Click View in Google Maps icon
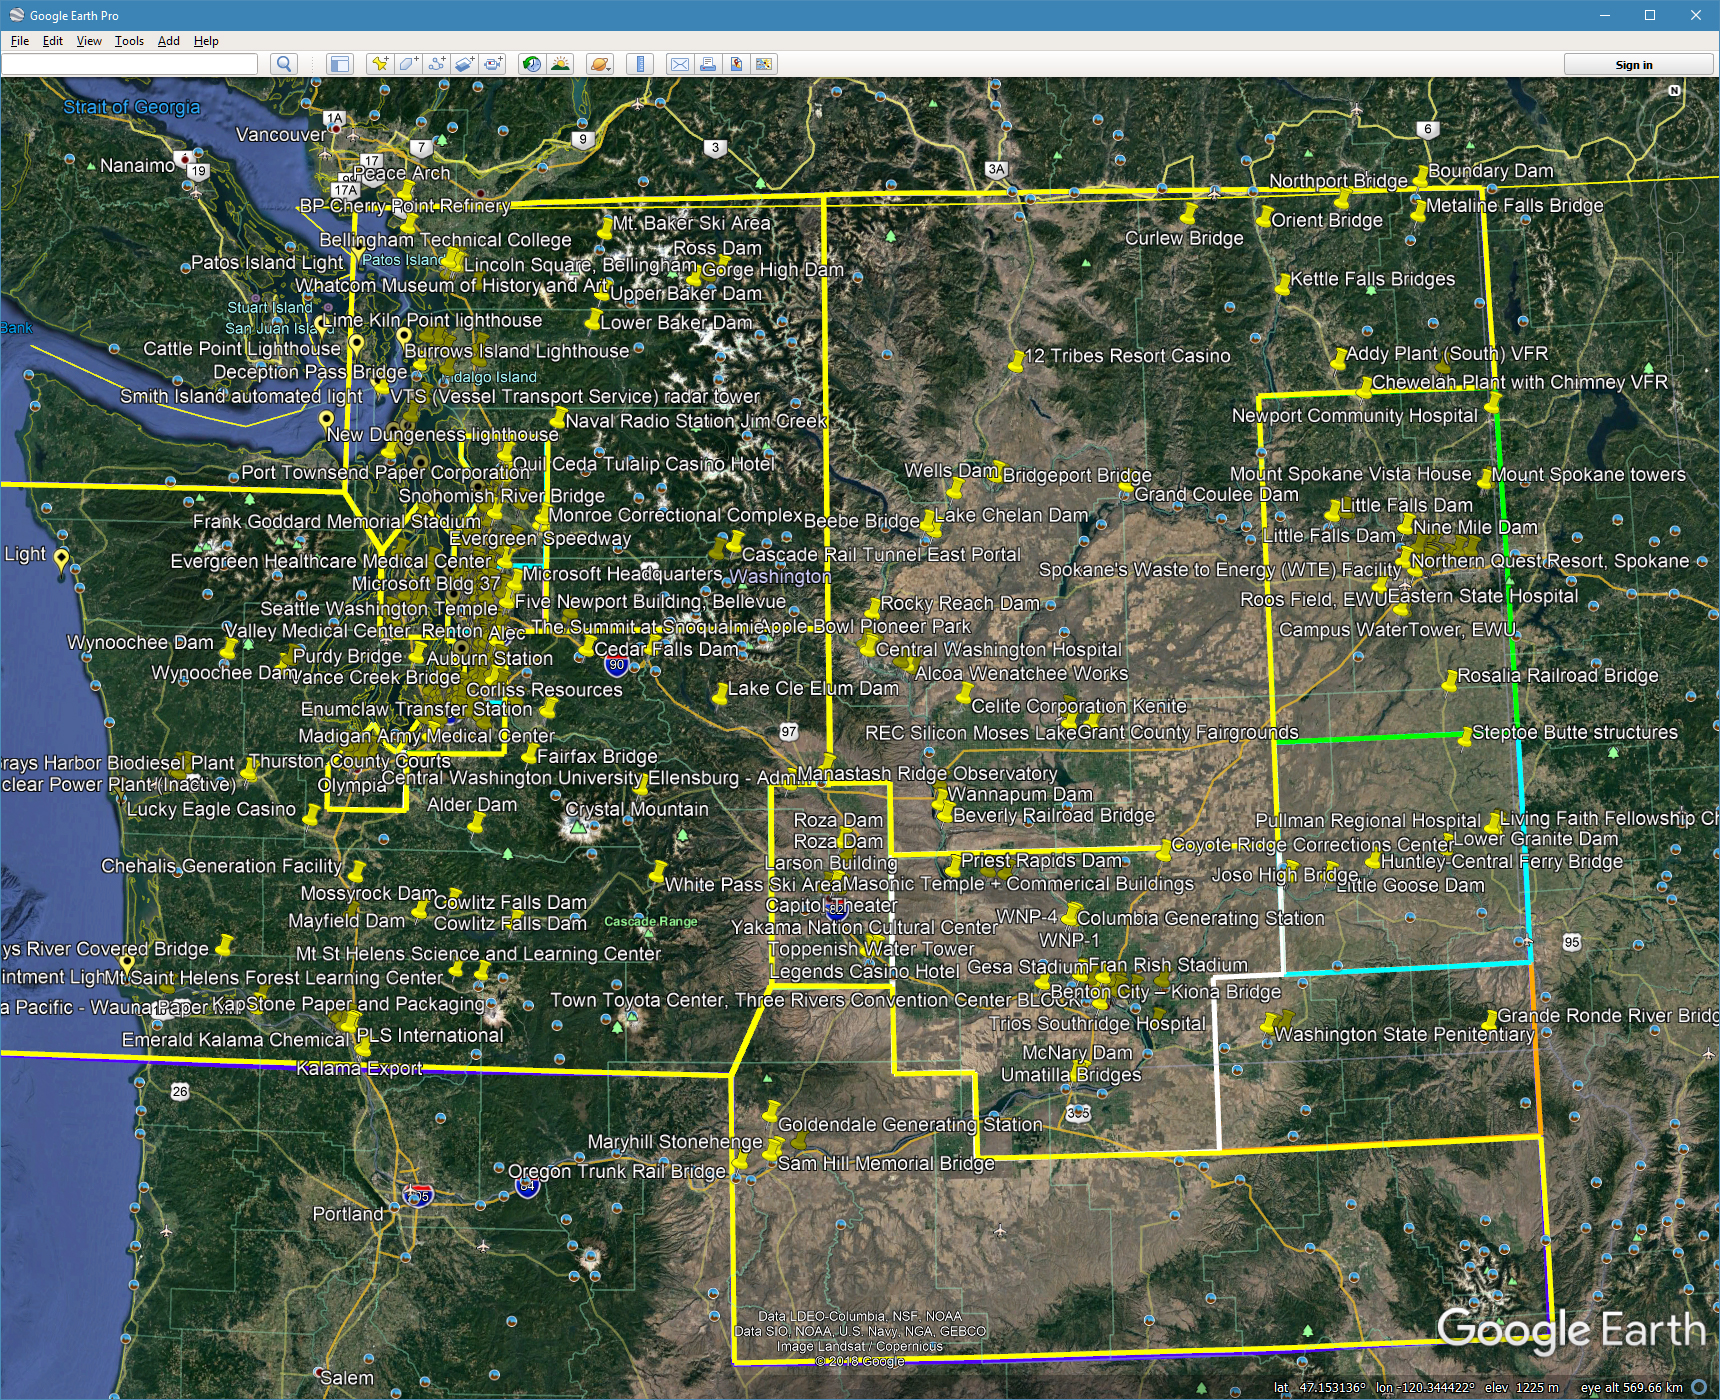The width and height of the screenshot is (1720, 1400). [x=764, y=64]
